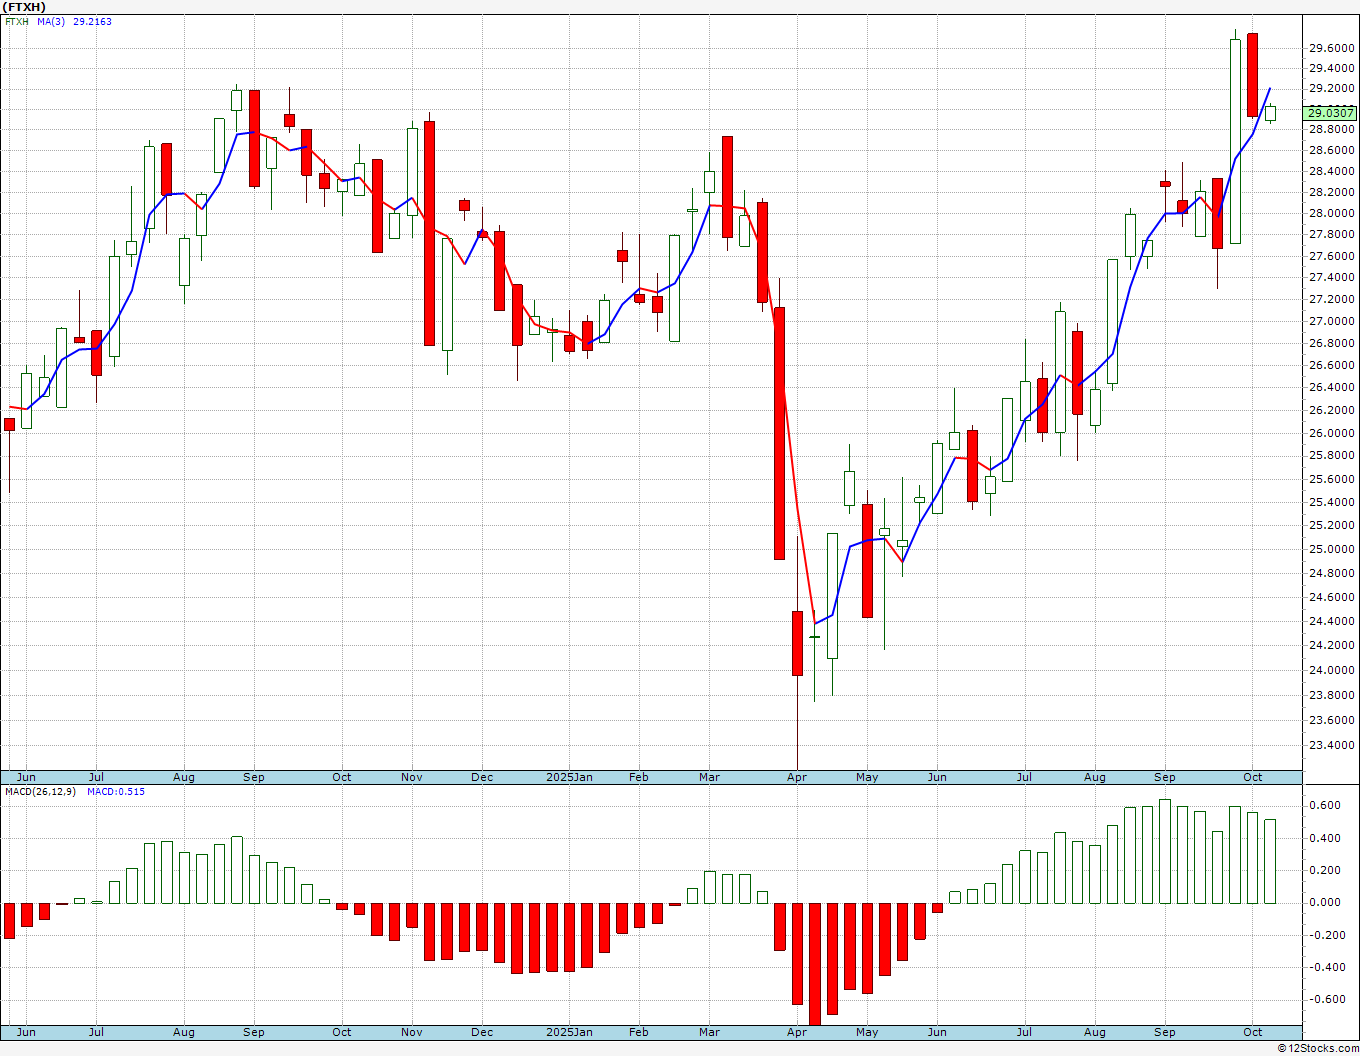Click Mar on the MACD panel time axis
This screenshot has height=1056, width=1360.
coord(710,1032)
